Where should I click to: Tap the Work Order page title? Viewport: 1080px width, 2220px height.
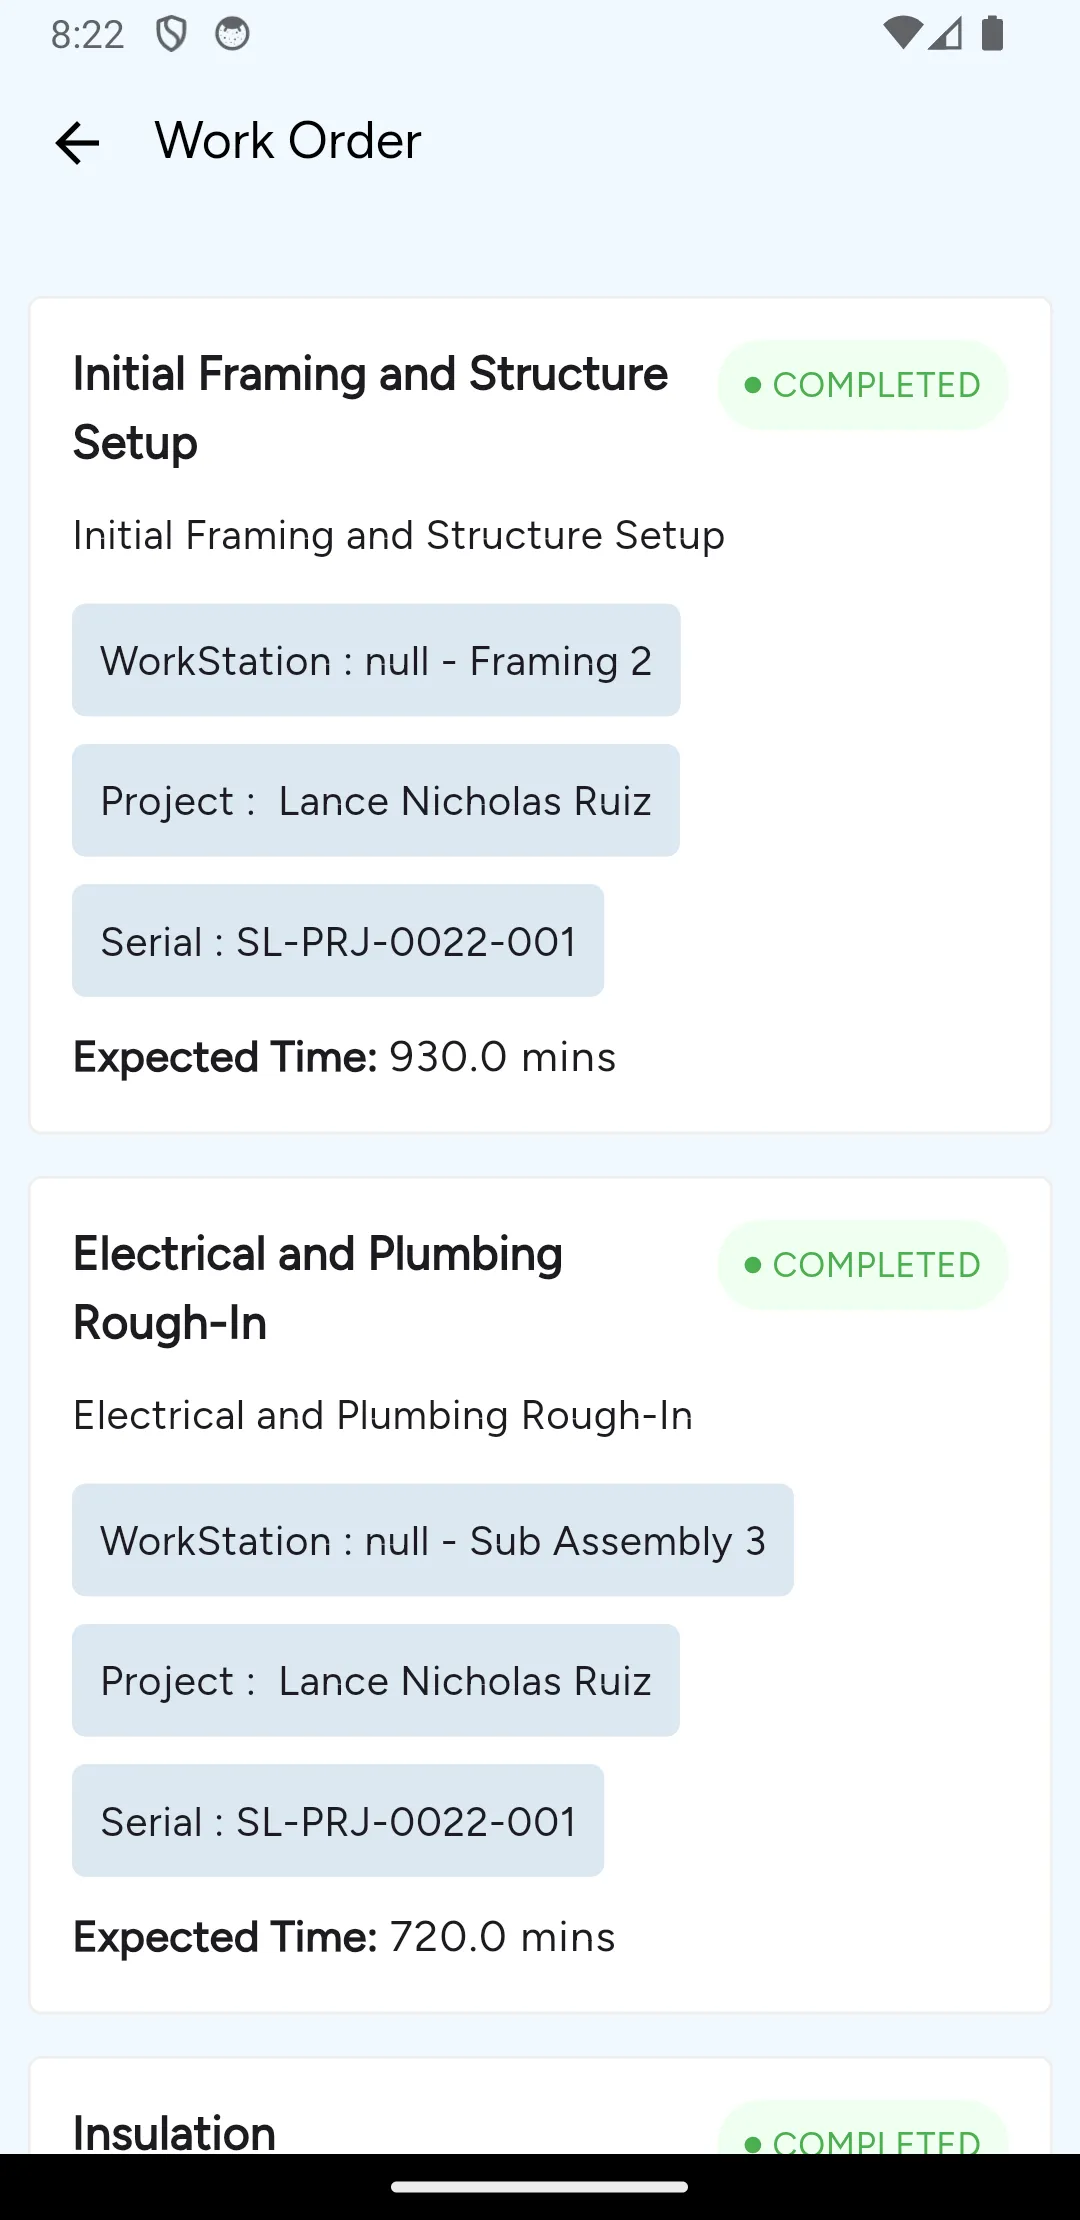(x=288, y=141)
